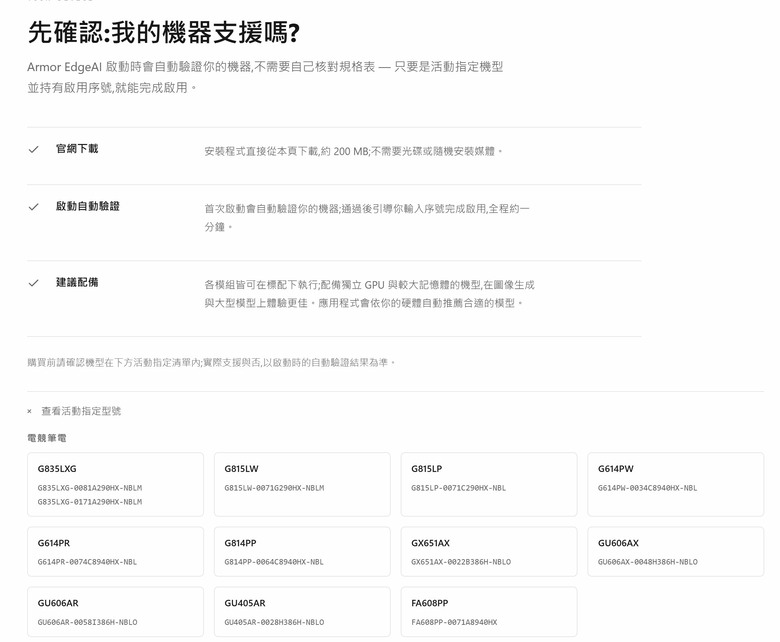Viewport: 780px width, 642px height.
Task: Open the GU606AR model card title
Action: tap(58, 603)
